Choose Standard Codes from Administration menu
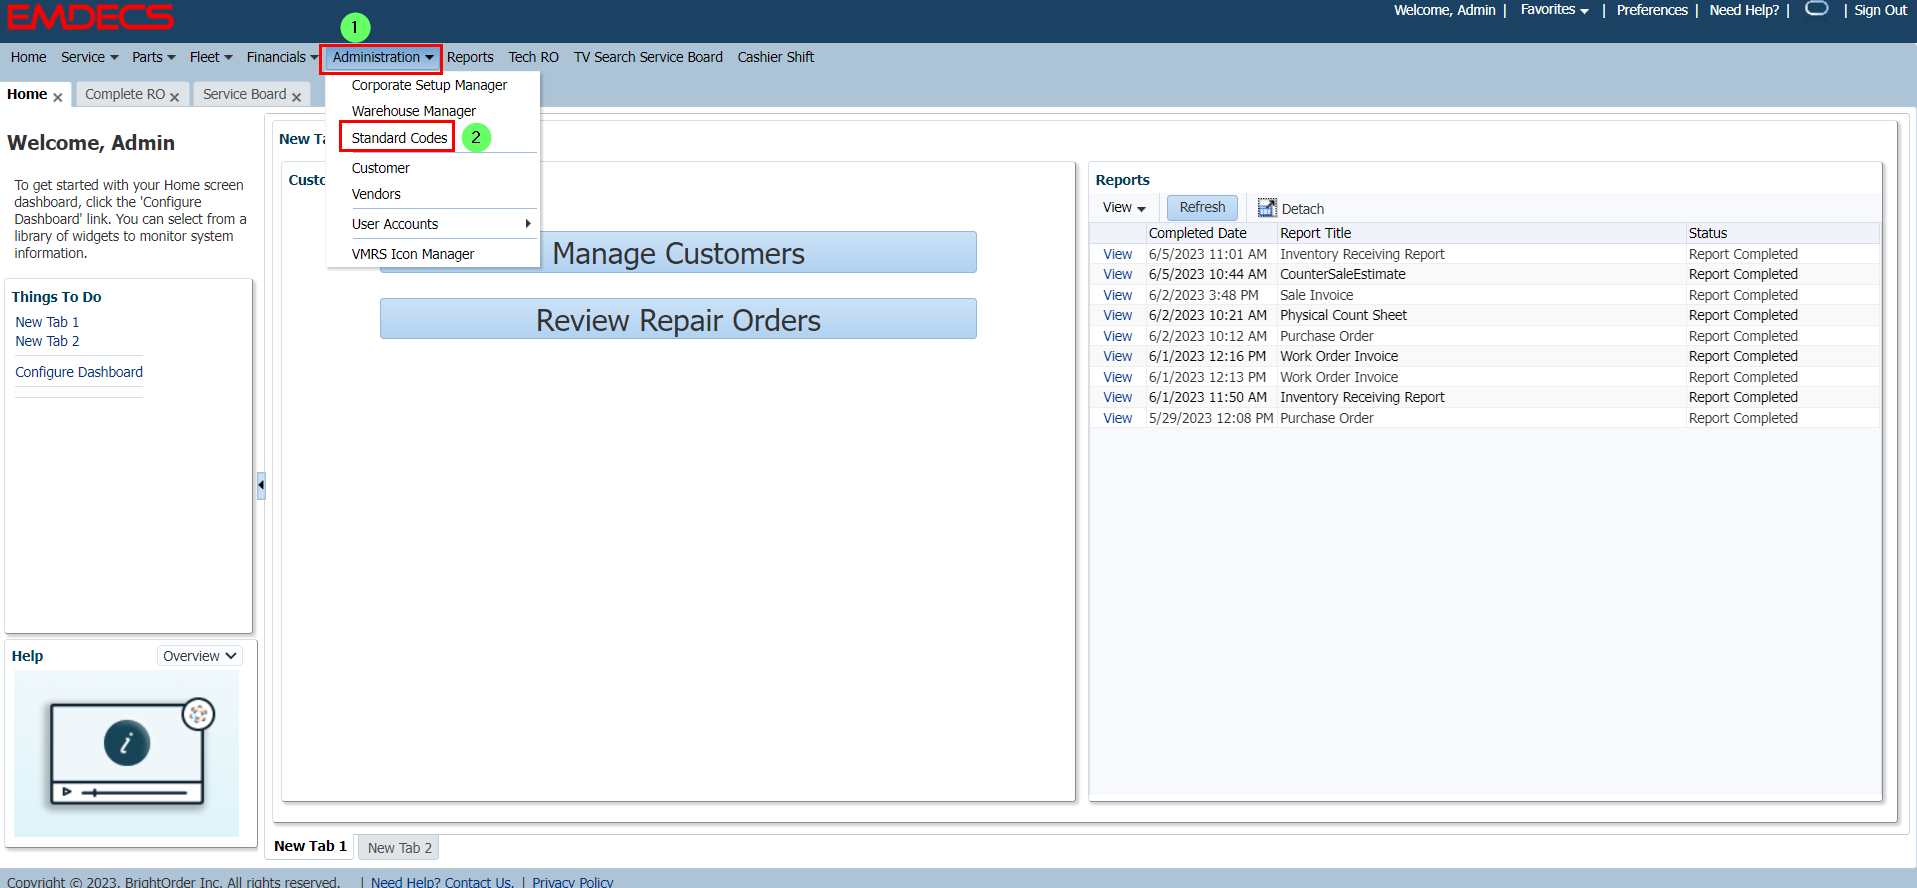1917x888 pixels. [x=399, y=138]
